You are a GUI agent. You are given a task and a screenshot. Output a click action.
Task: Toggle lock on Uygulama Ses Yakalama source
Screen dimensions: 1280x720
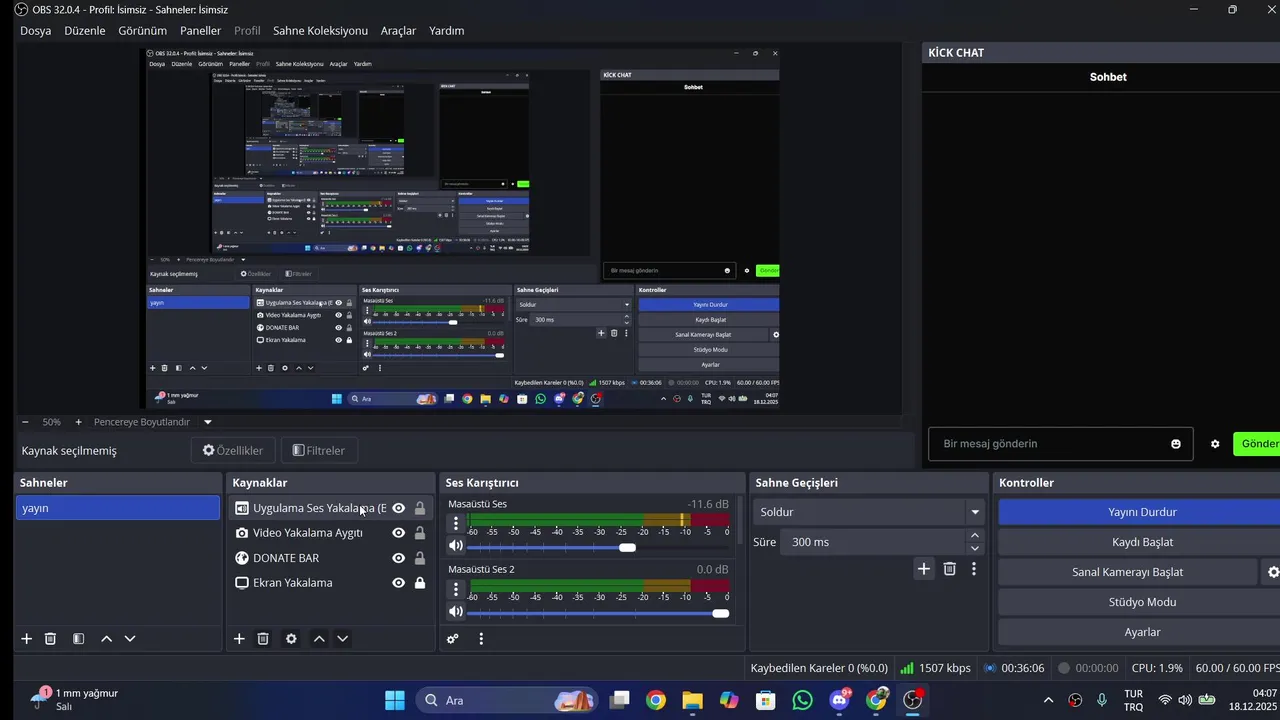tap(420, 508)
